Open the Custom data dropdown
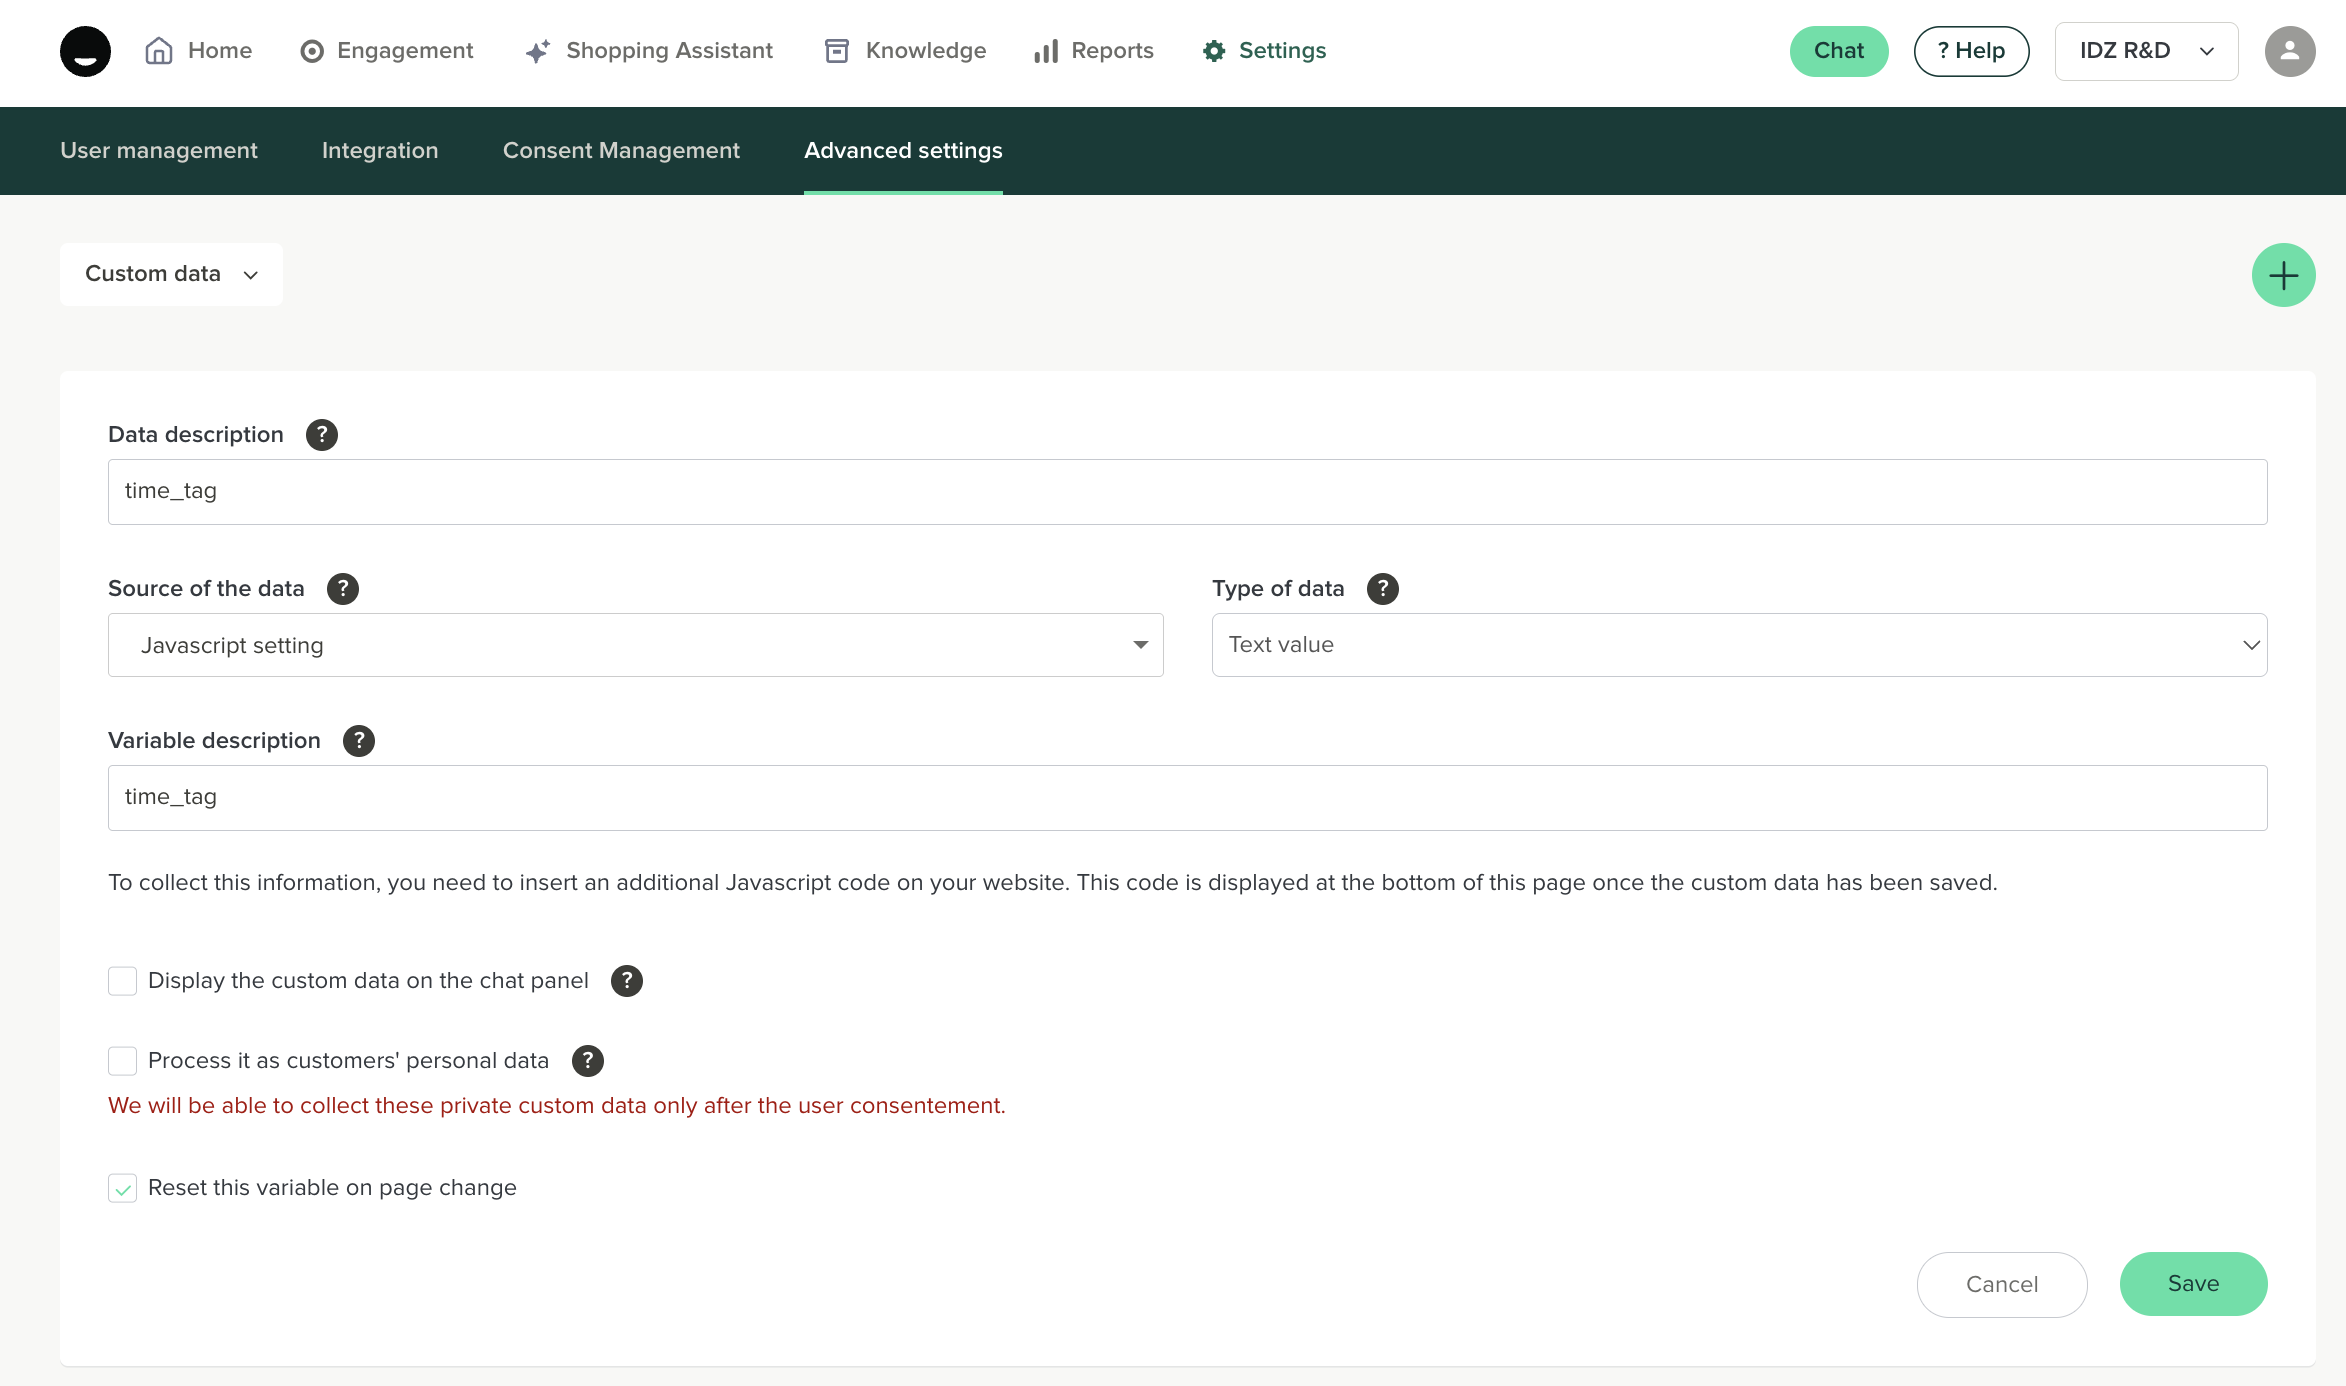 click(171, 274)
